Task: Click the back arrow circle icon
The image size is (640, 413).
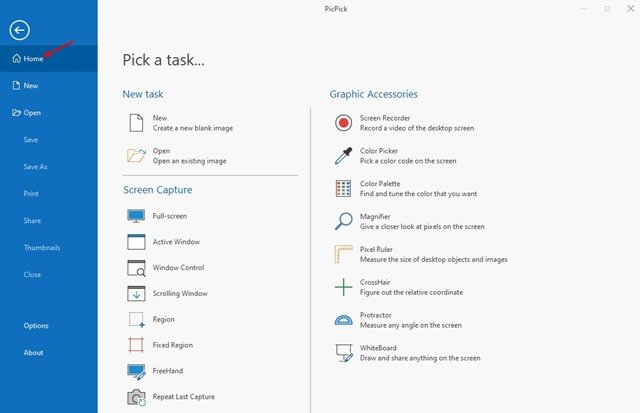Action: pos(20,30)
